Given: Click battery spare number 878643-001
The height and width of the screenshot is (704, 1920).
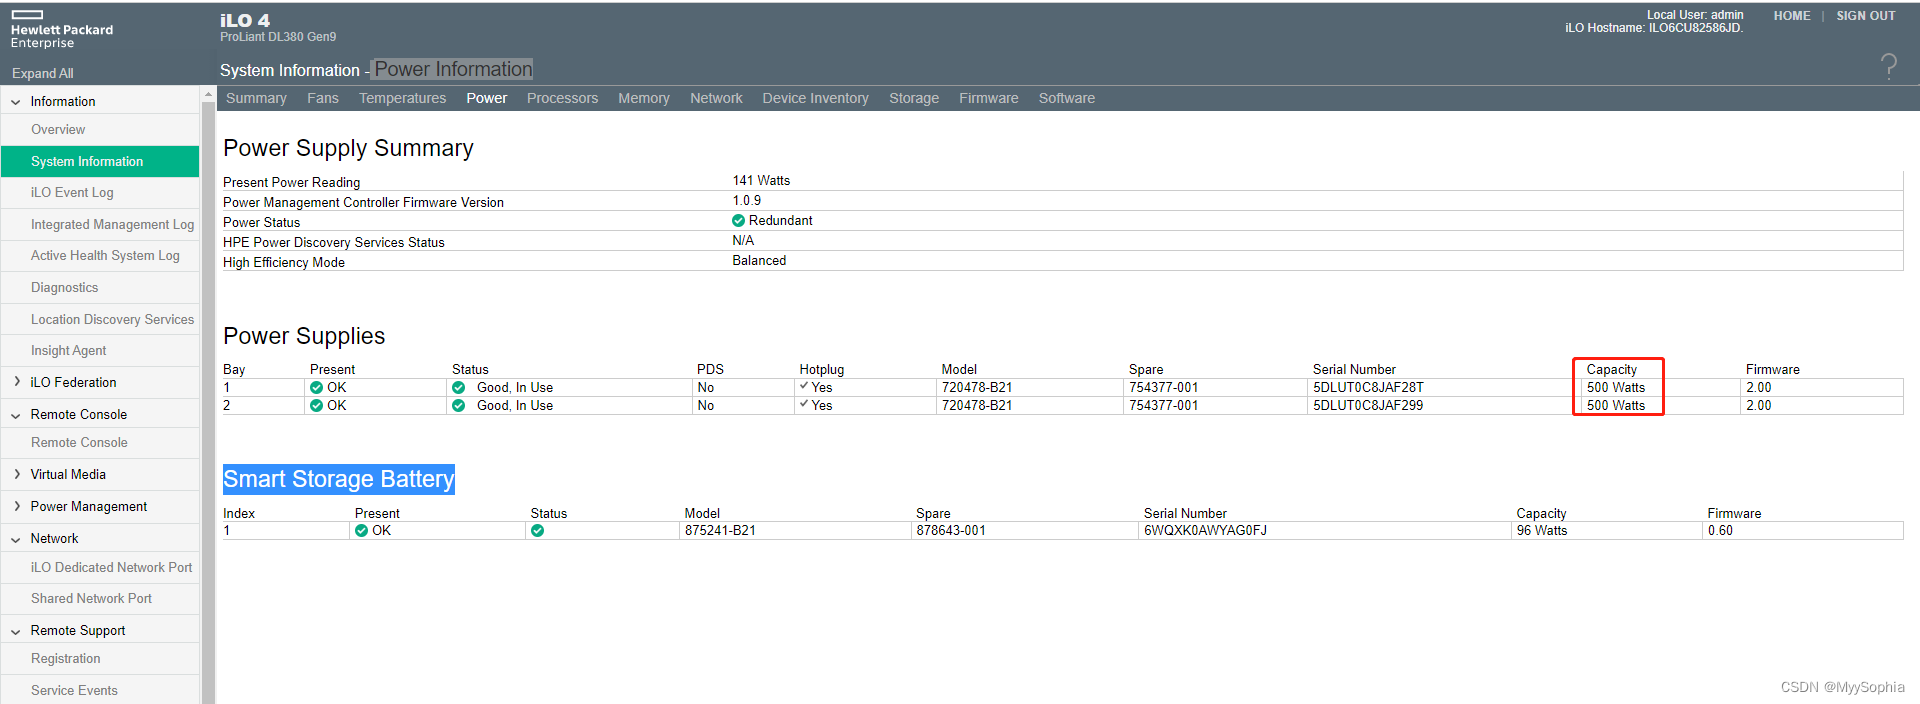Looking at the screenshot, I should click(951, 531).
